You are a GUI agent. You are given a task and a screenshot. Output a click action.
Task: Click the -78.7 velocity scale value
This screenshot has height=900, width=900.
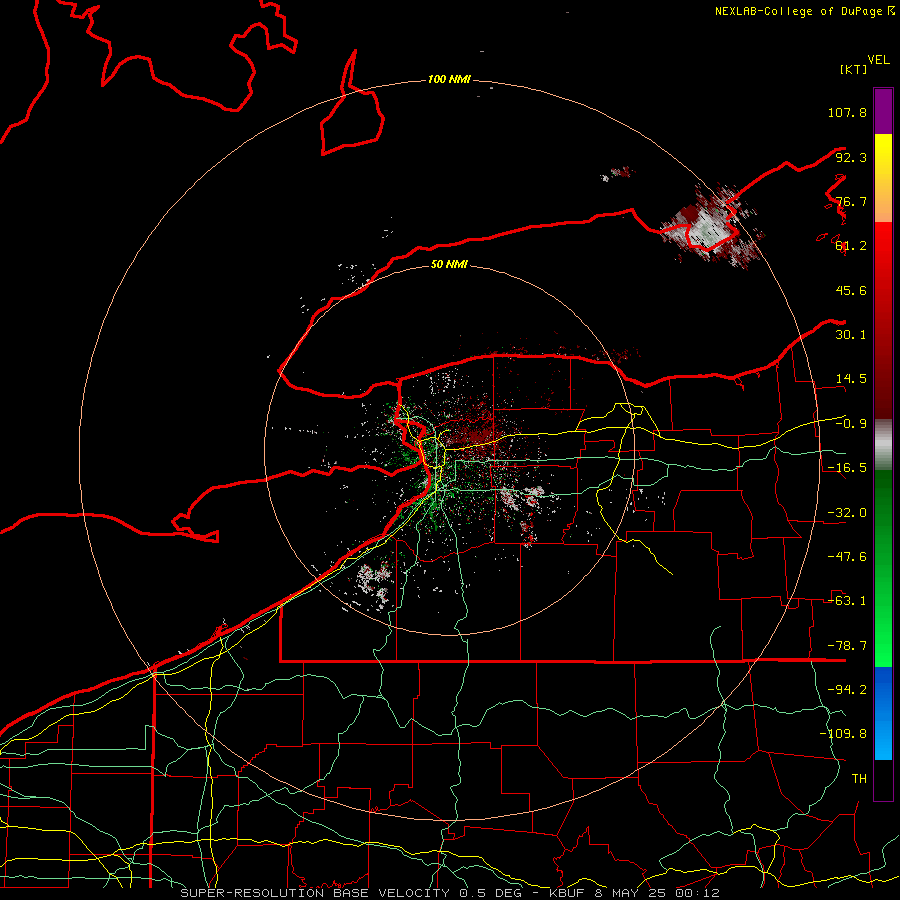pos(847,646)
